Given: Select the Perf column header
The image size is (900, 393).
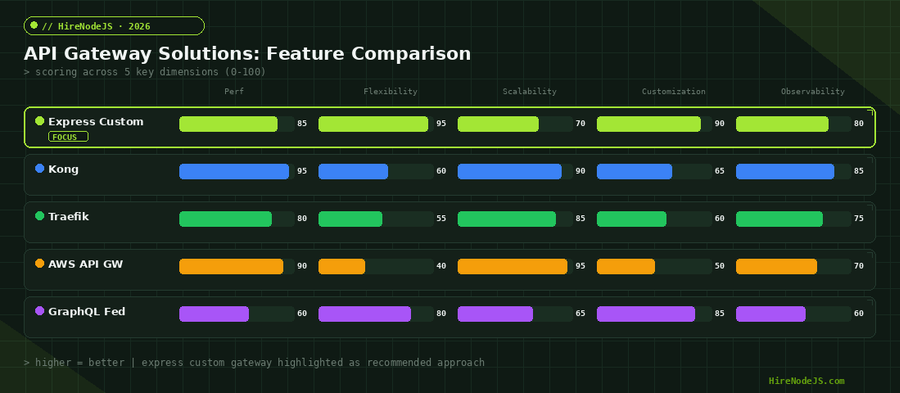Looking at the screenshot, I should pos(234,91).
